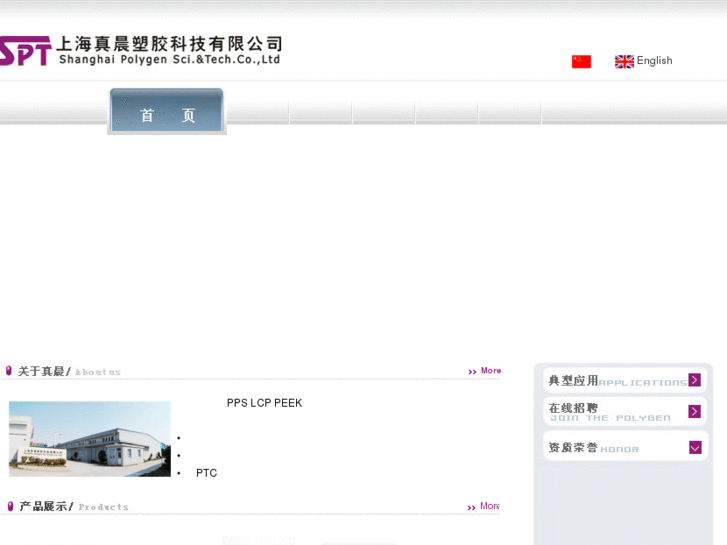The width and height of the screenshot is (727, 545).
Task: Open 典型应用 Applications sidebar button
Action: (625, 380)
